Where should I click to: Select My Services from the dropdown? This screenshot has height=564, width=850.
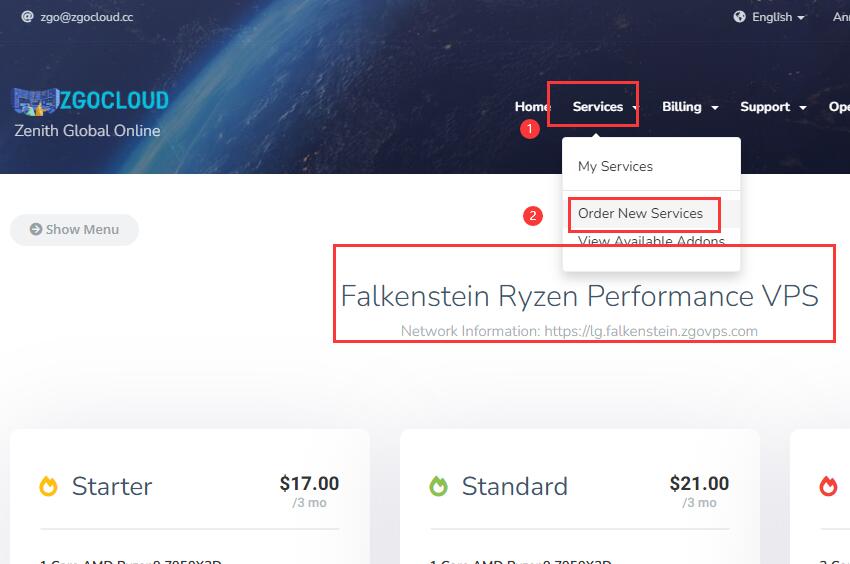coord(615,166)
